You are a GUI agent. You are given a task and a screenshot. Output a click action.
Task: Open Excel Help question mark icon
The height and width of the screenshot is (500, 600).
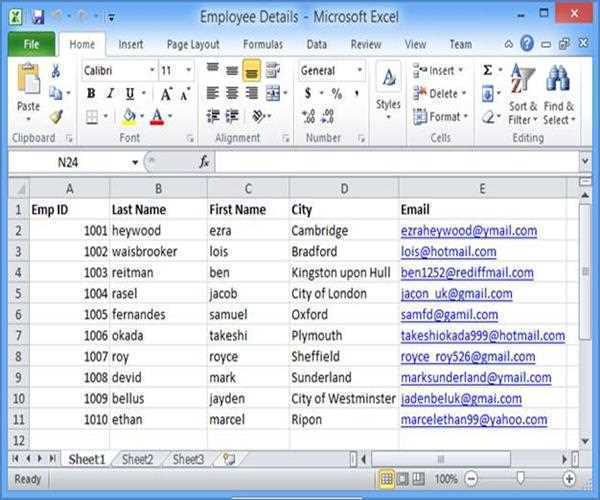click(527, 44)
